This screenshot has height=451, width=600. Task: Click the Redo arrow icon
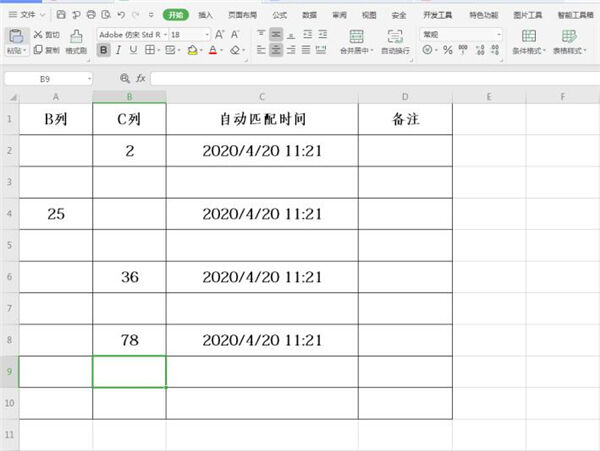136,15
